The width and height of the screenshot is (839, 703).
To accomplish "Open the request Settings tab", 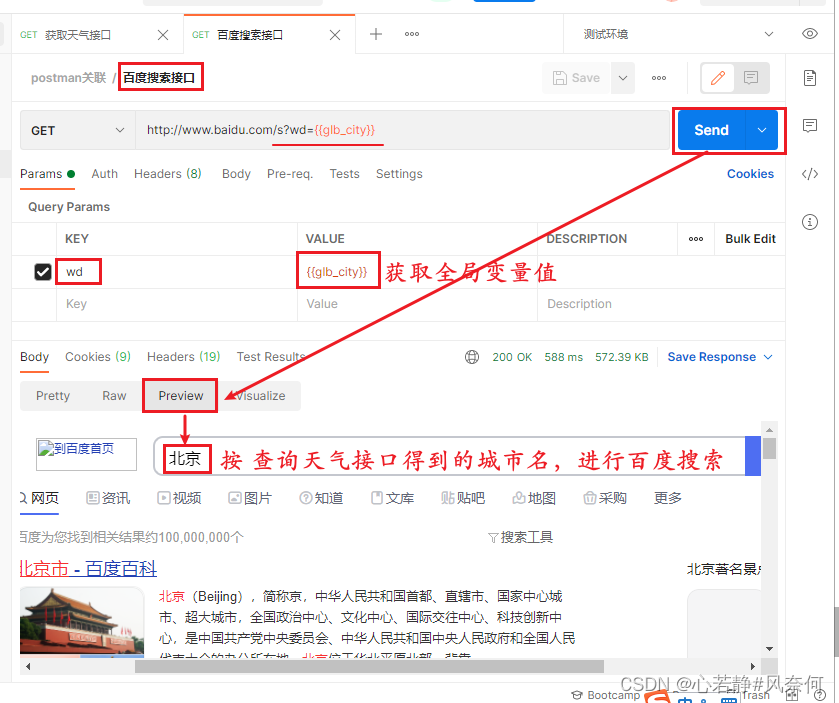I will click(x=399, y=174).
